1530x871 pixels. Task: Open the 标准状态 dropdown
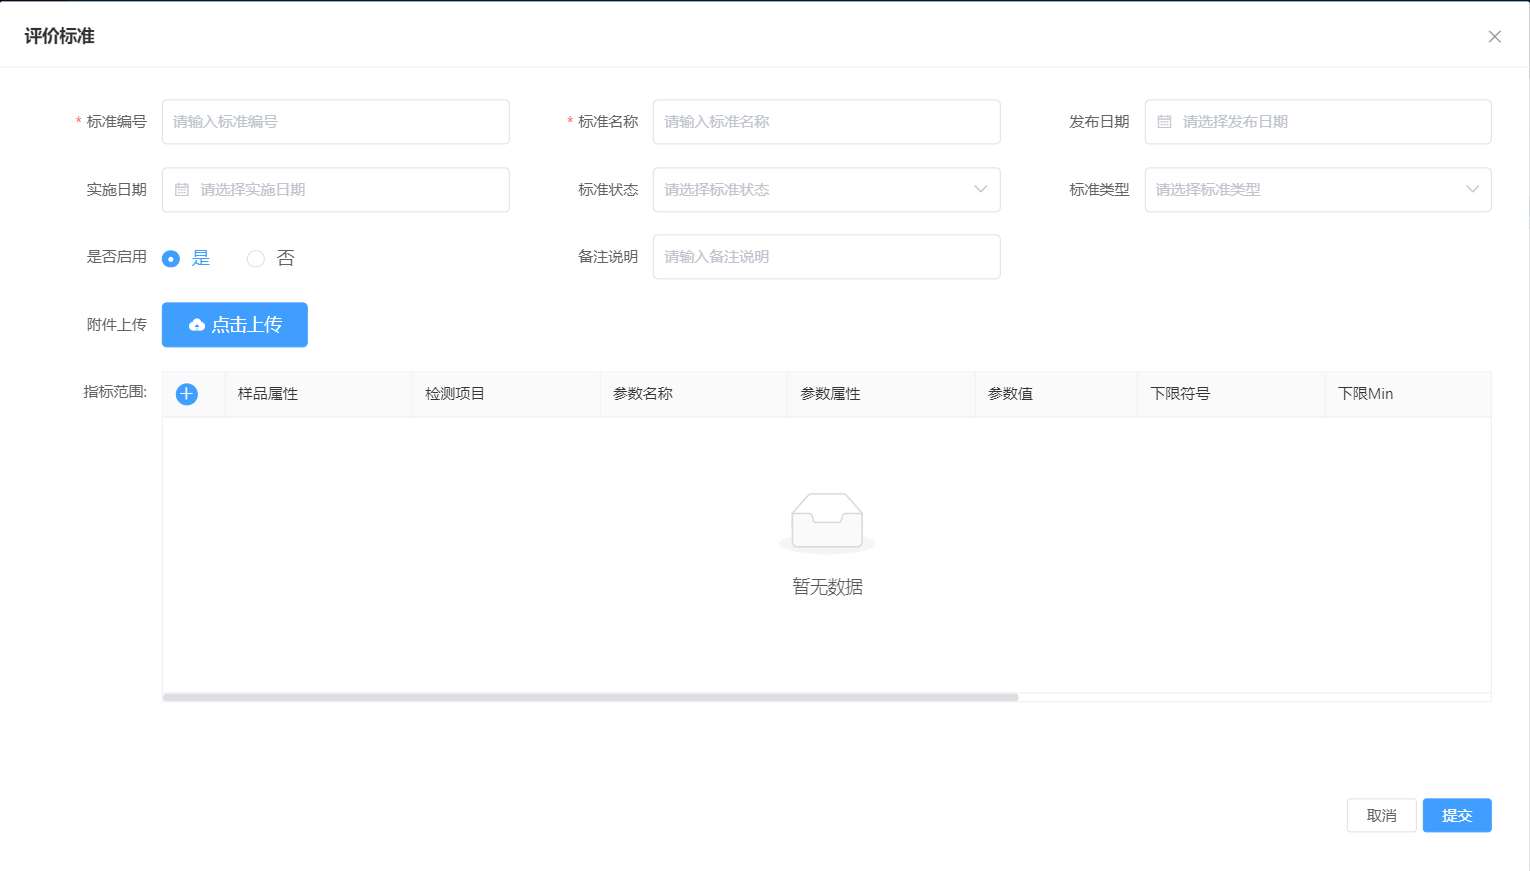click(826, 190)
